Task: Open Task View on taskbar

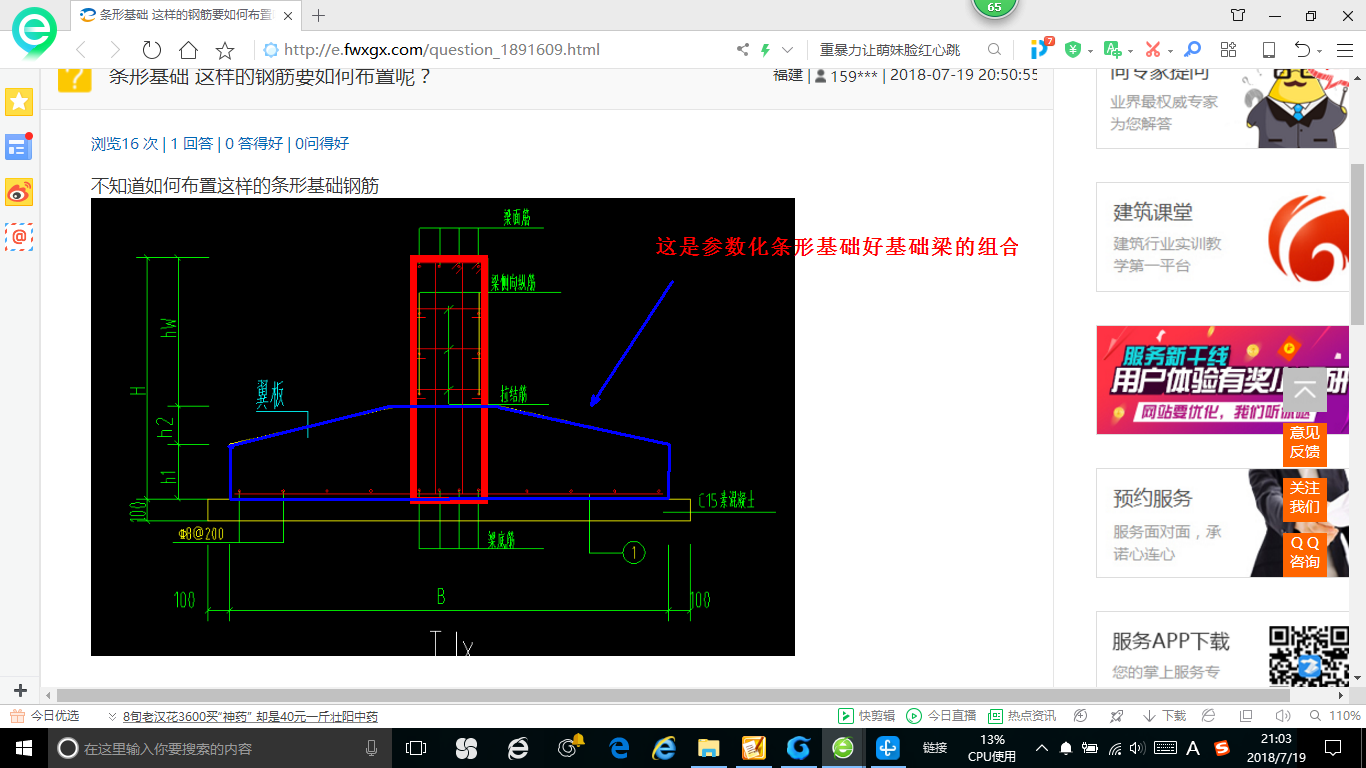Action: (416, 748)
